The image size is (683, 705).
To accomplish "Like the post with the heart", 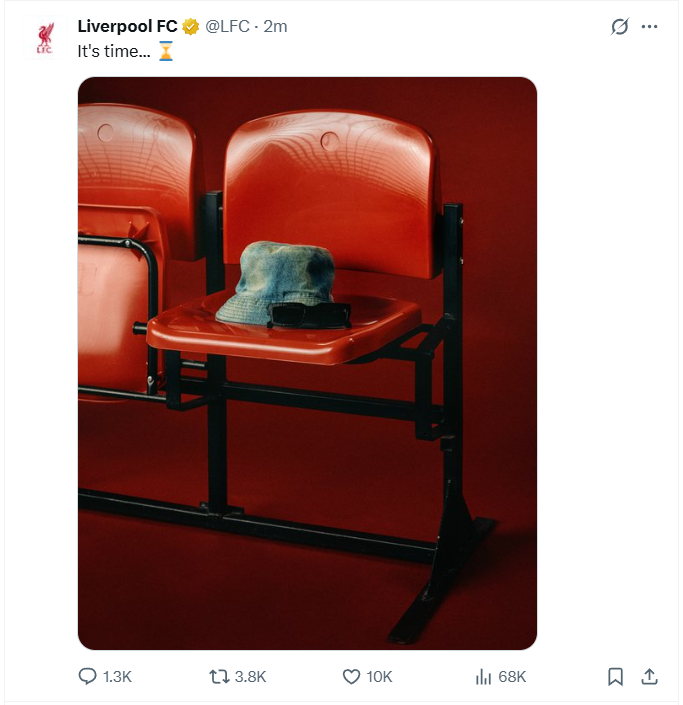I will [x=351, y=676].
